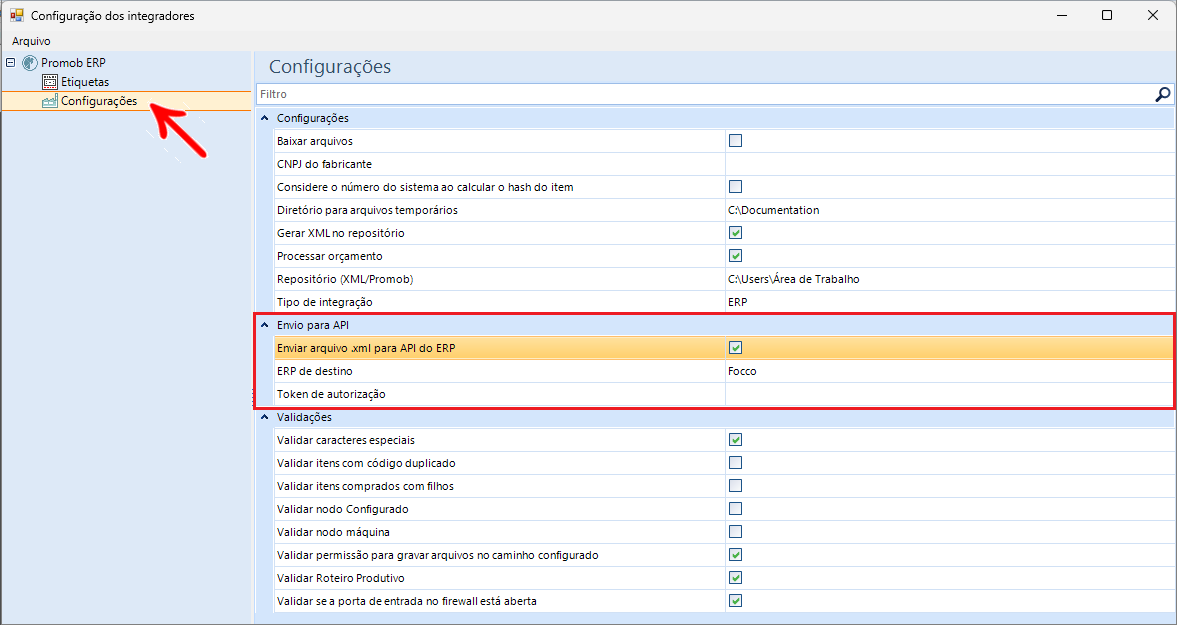Click the C:\Users\Área de Trabalho value
This screenshot has width=1177, height=625.
click(x=793, y=279)
